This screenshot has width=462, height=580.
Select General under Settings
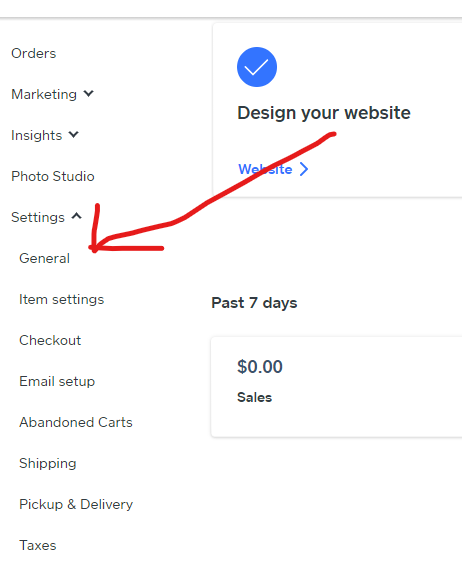tap(44, 258)
